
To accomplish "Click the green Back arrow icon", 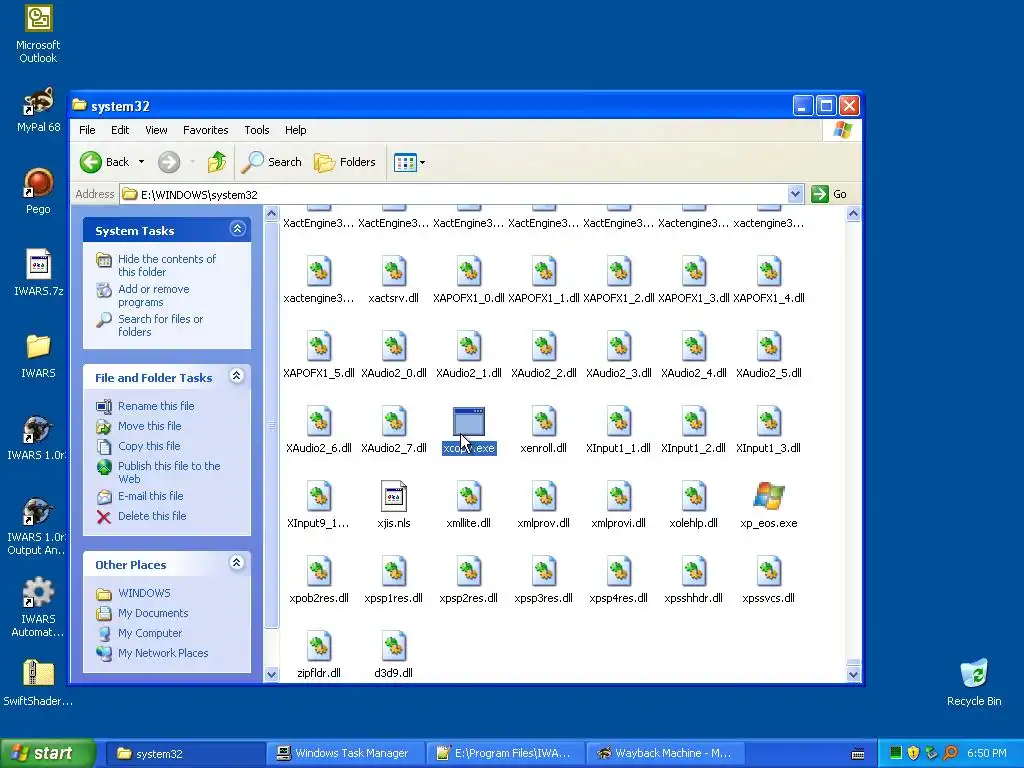I will (91, 162).
